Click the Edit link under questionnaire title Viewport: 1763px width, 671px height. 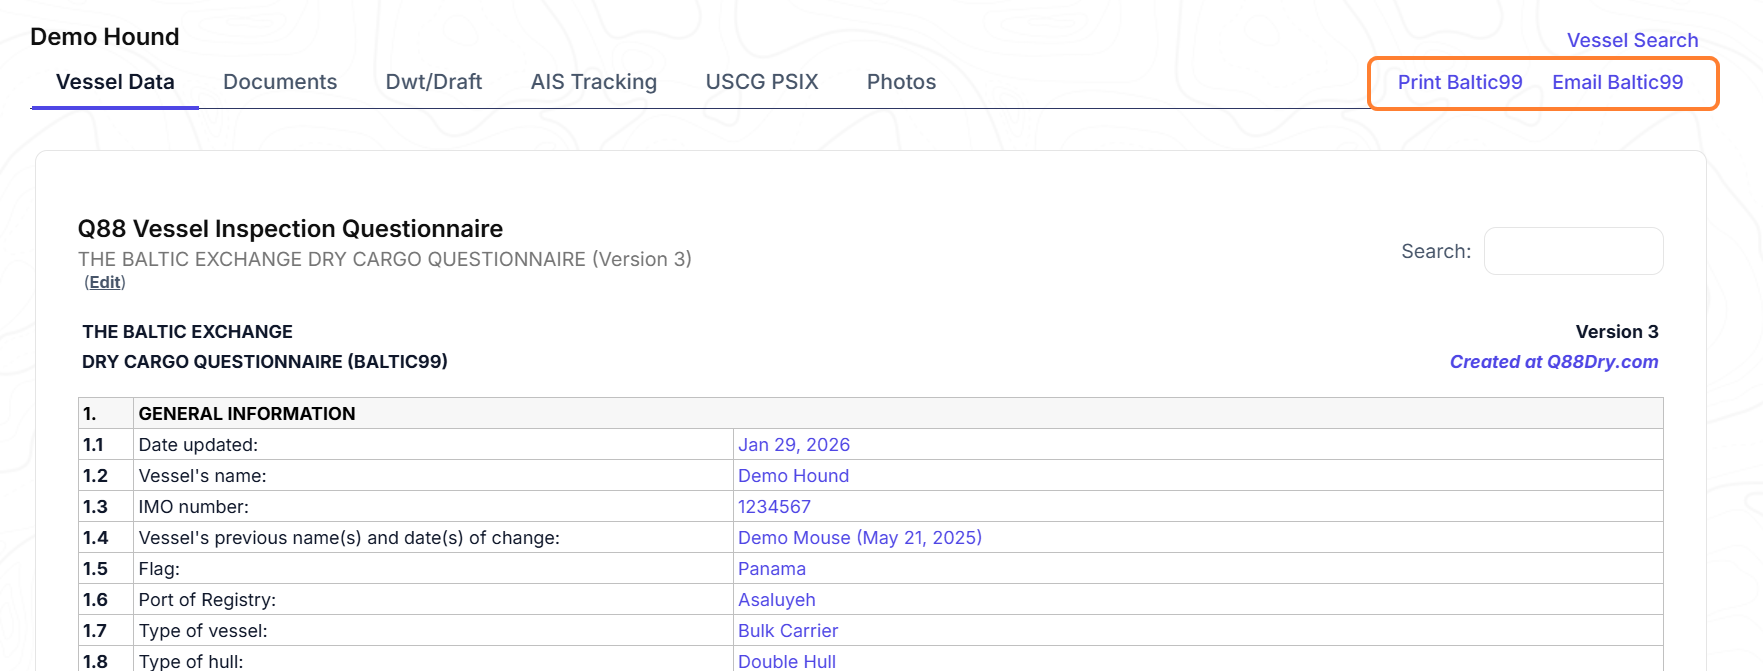tap(105, 282)
